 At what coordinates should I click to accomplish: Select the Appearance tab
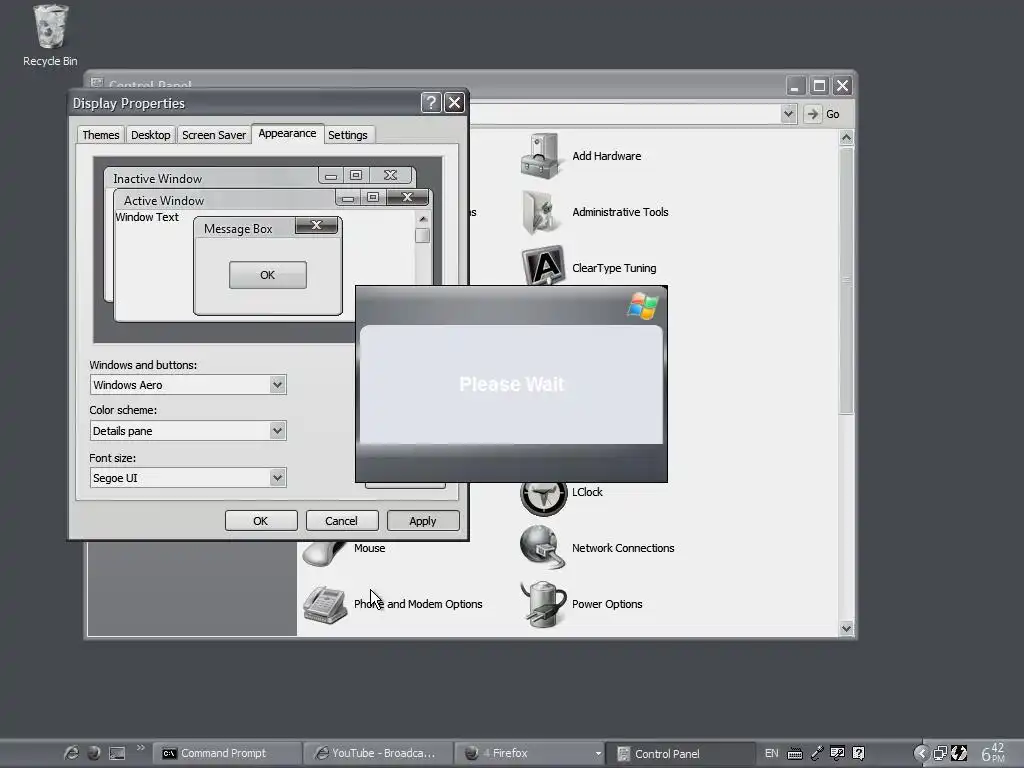(287, 133)
